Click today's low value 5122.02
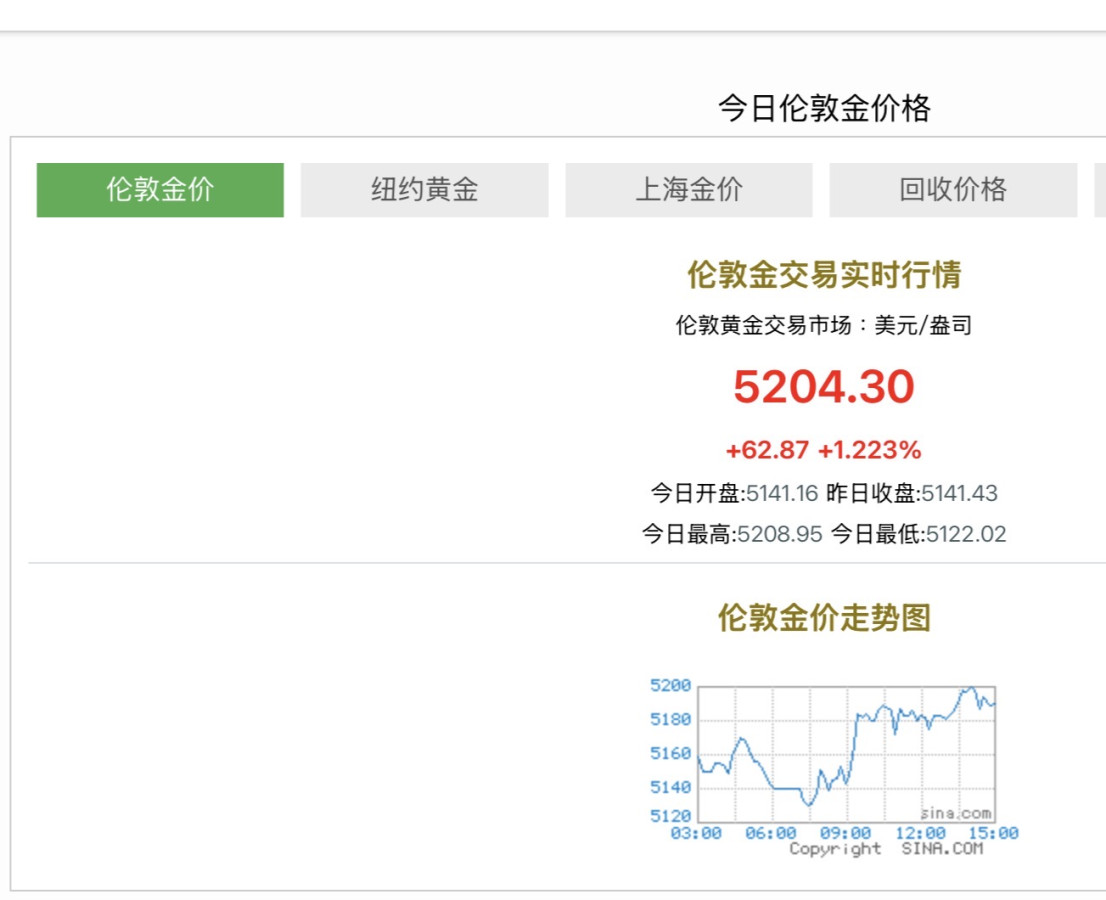 tap(966, 534)
